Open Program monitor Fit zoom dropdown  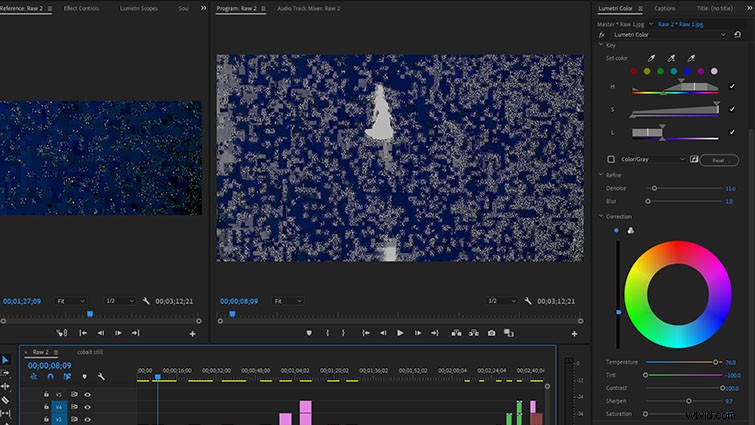(x=287, y=301)
